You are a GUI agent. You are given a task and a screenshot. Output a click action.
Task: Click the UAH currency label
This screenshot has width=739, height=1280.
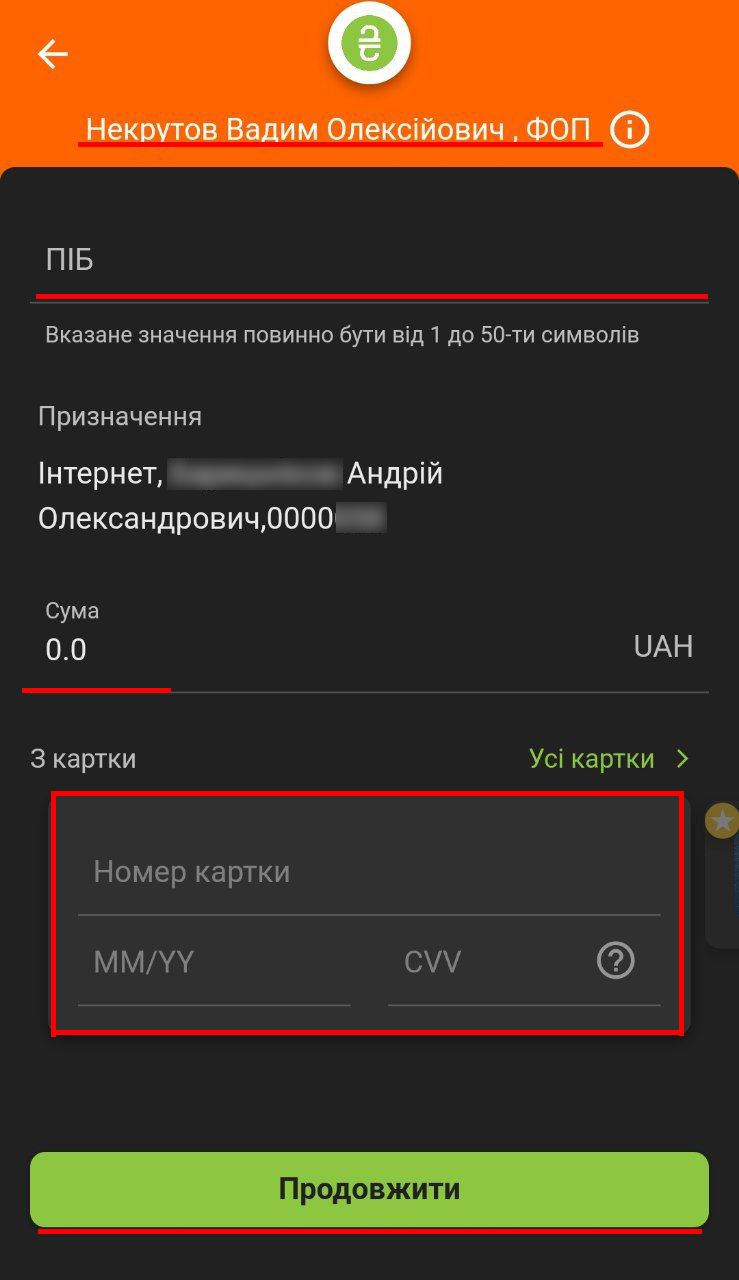click(663, 646)
